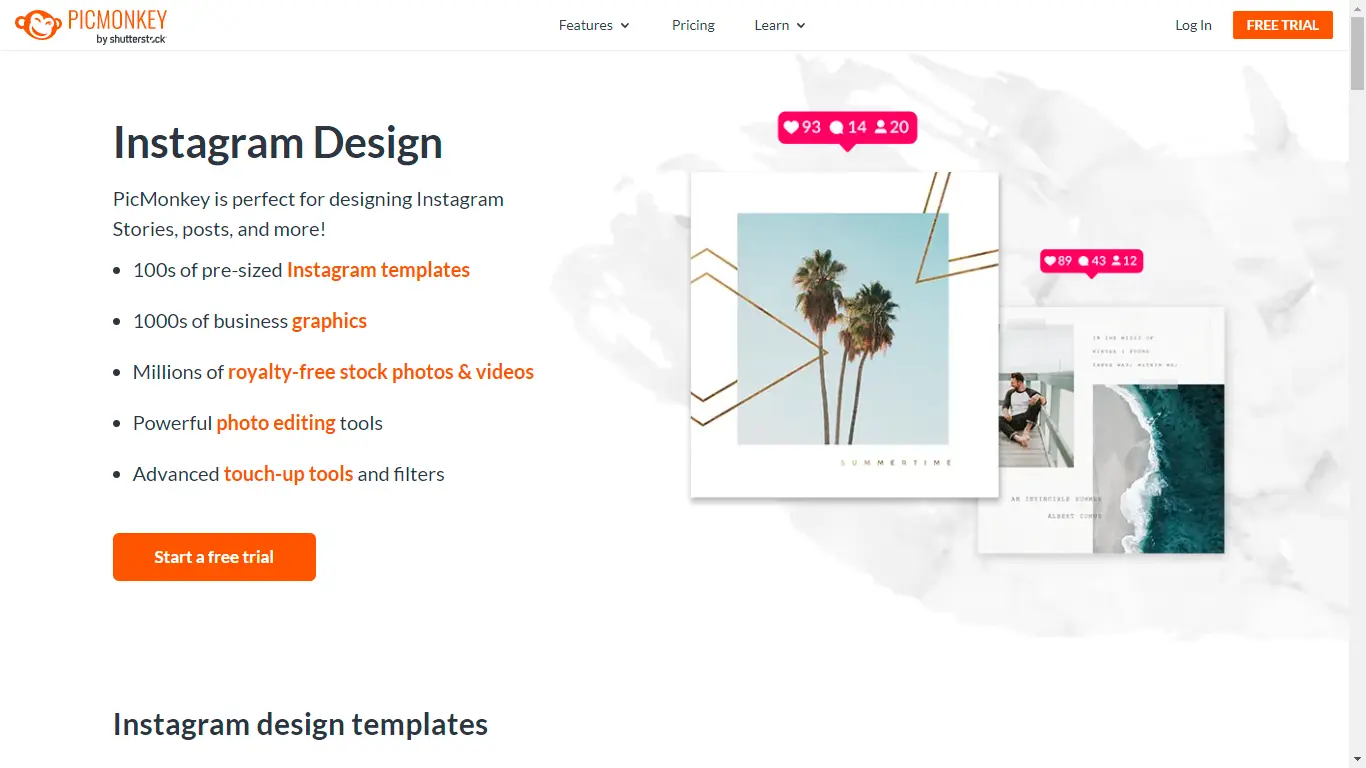The image size is (1366, 768).
Task: Click the FREE TRIAL header button
Action: [1283, 25]
